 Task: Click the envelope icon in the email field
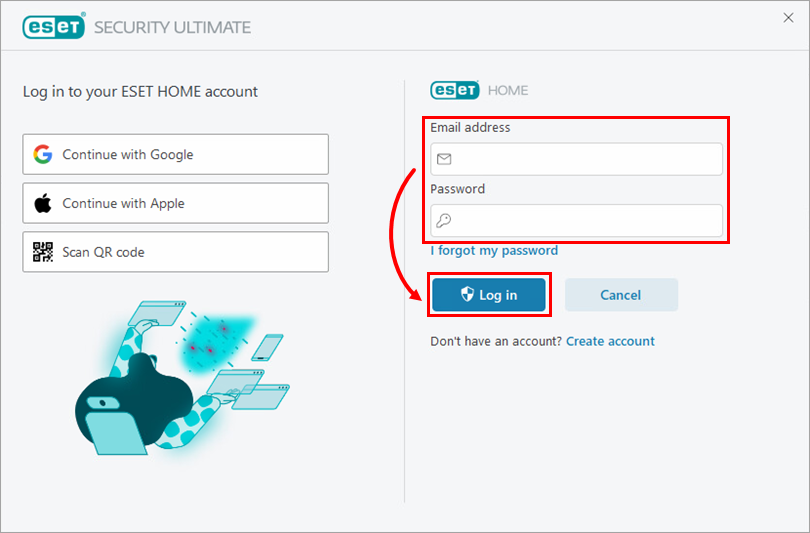444,159
